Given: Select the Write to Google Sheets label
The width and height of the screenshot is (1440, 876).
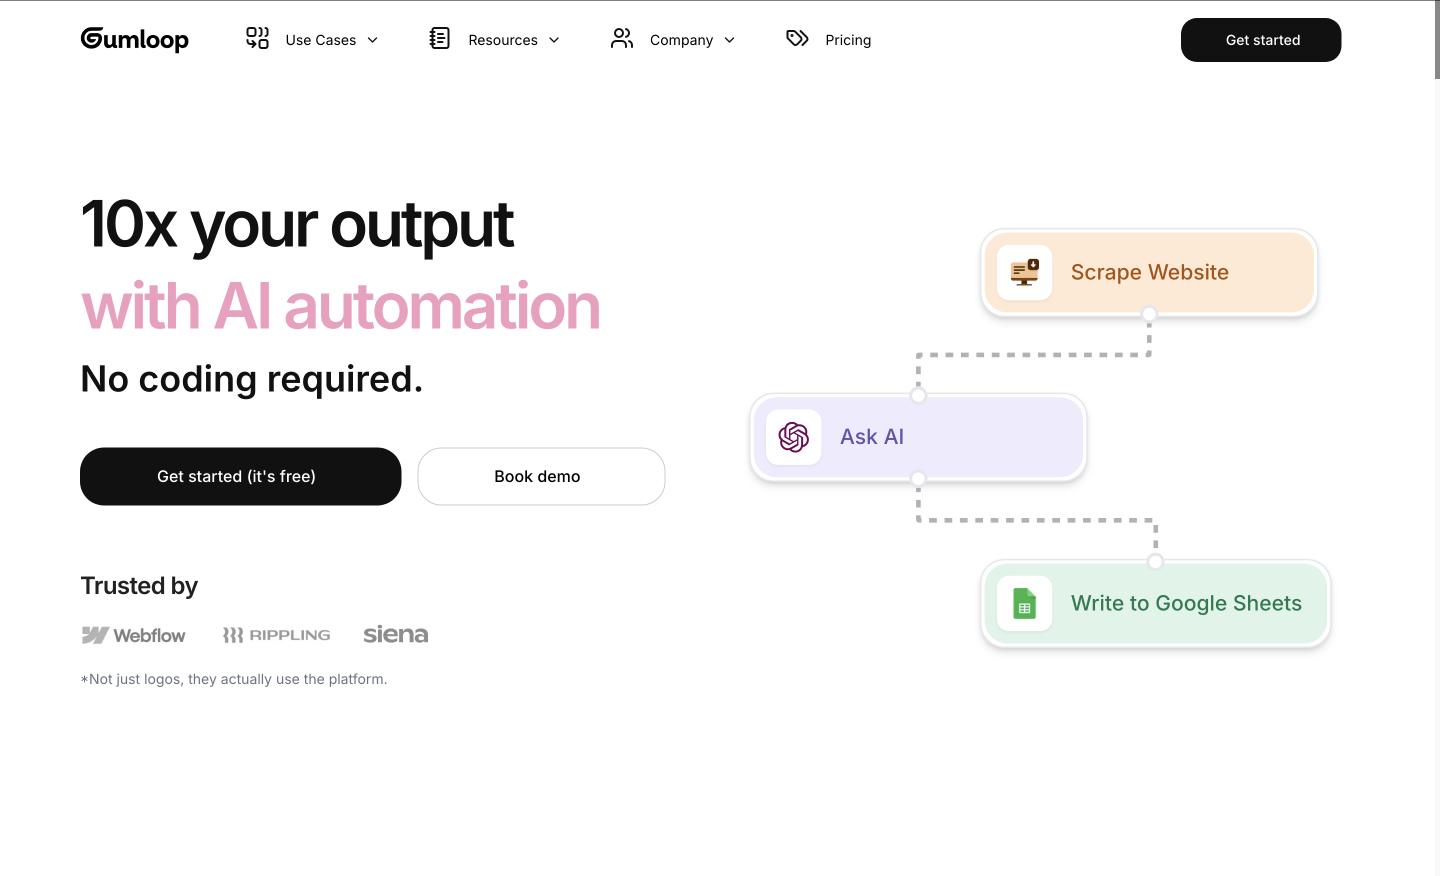Looking at the screenshot, I should (x=1186, y=603).
